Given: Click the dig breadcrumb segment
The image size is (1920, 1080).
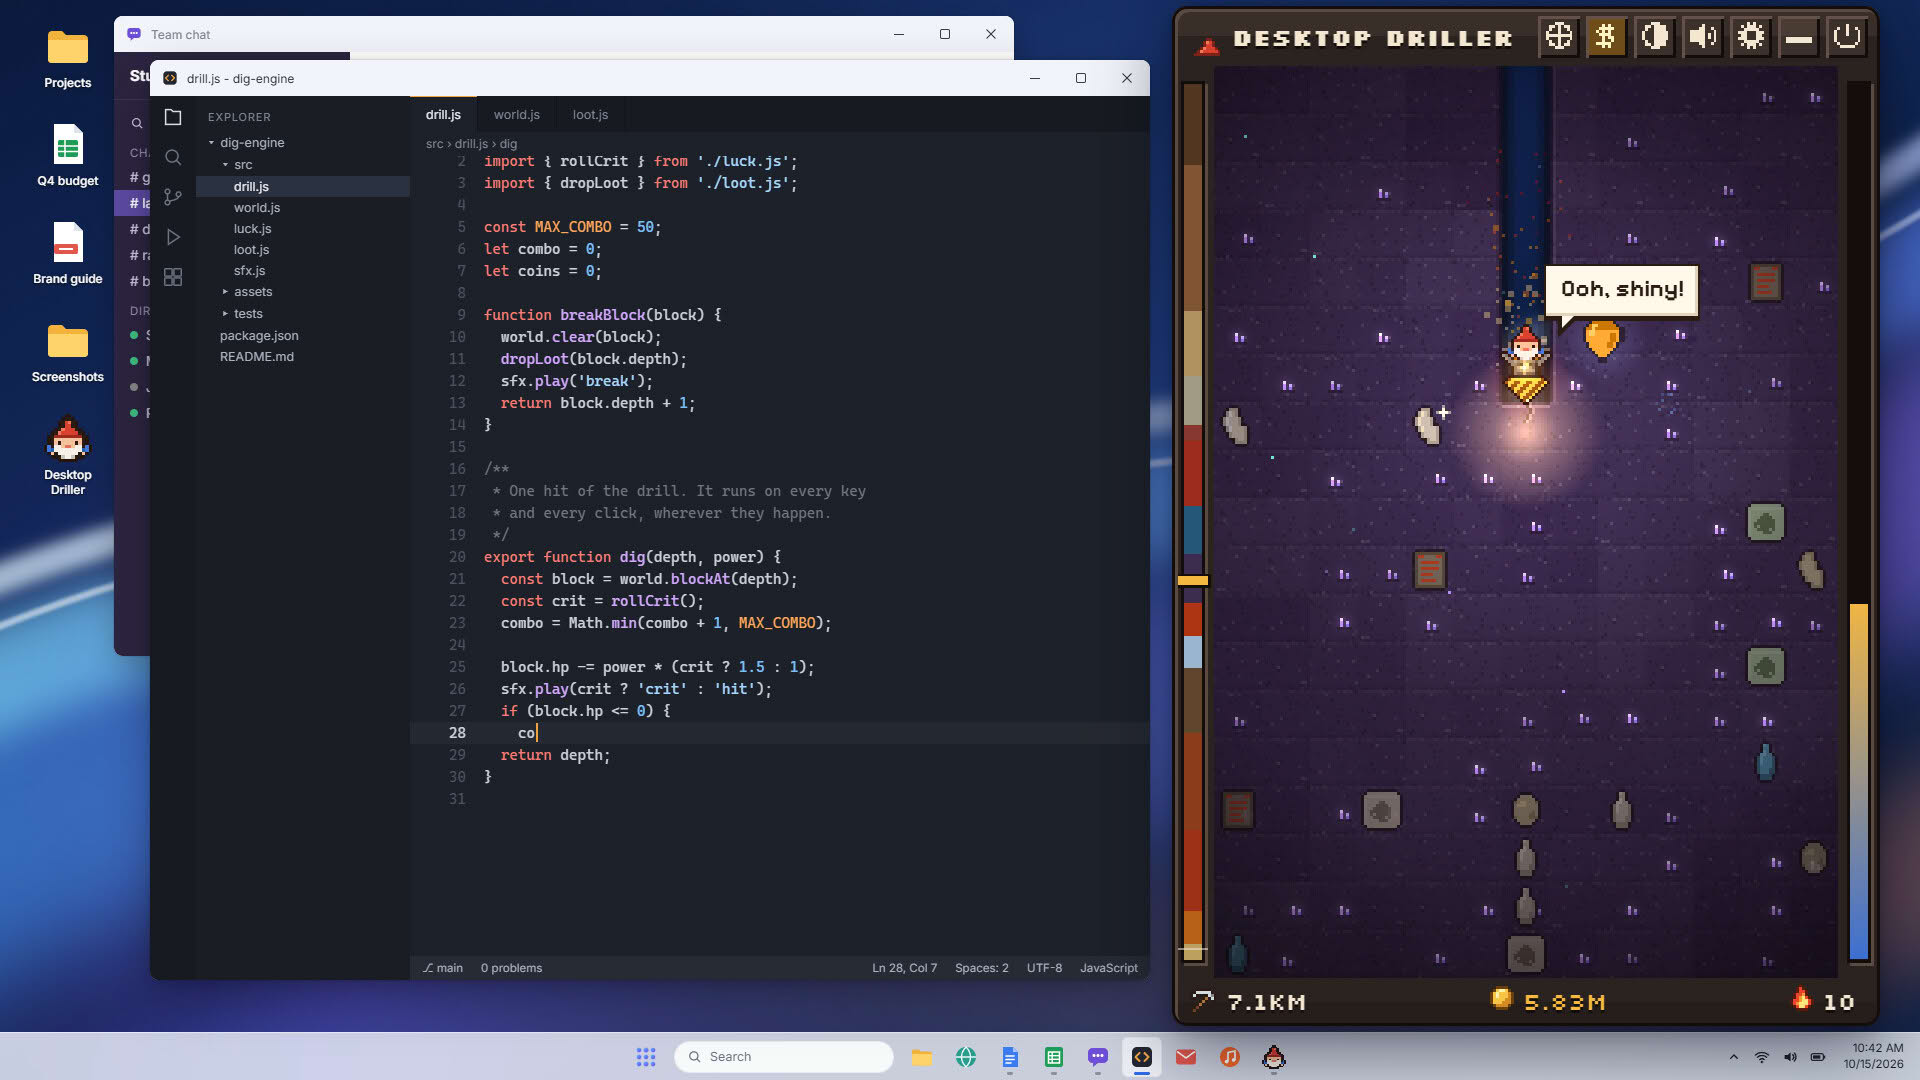Looking at the screenshot, I should pos(508,144).
